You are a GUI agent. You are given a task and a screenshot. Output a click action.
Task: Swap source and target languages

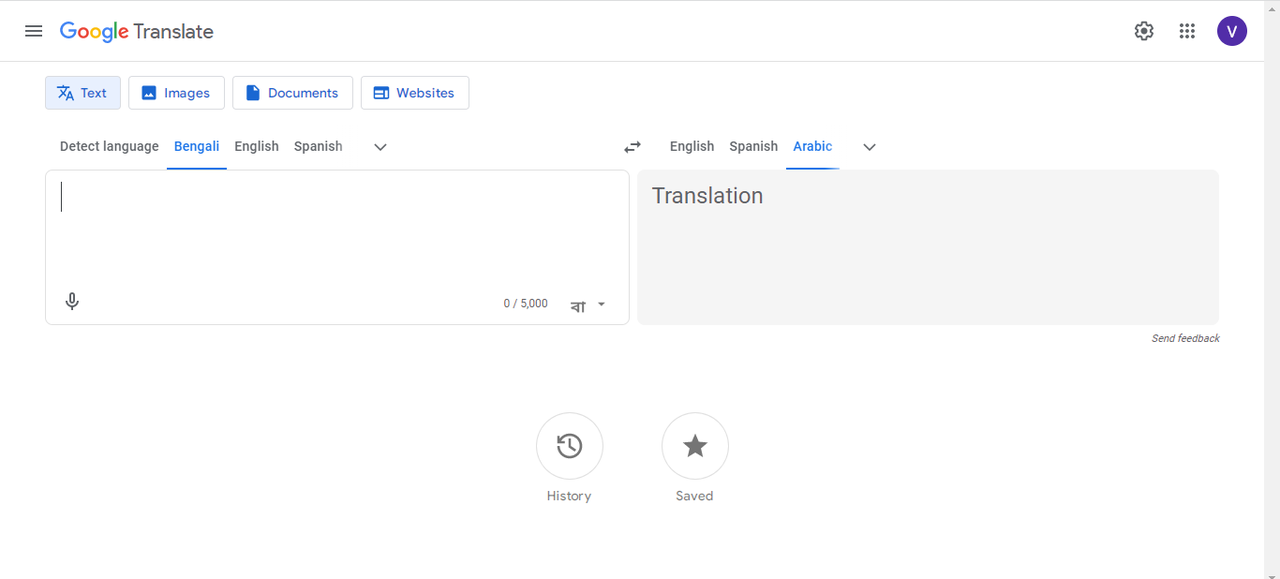(x=632, y=147)
